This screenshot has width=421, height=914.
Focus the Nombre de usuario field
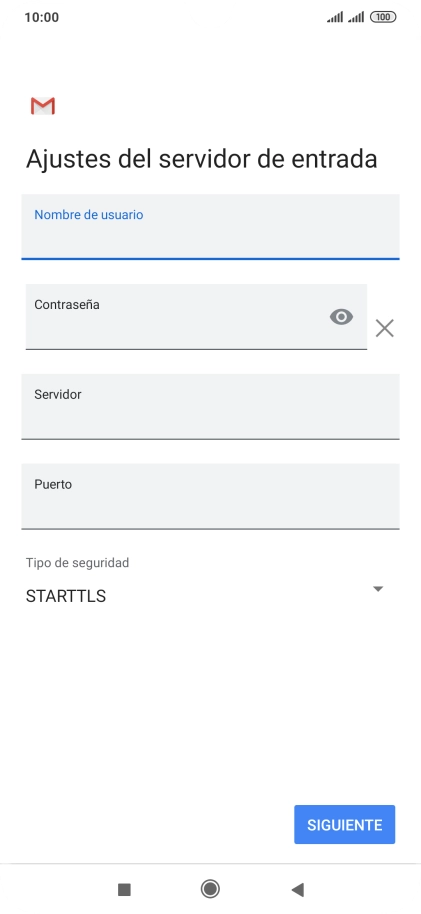coord(210,226)
